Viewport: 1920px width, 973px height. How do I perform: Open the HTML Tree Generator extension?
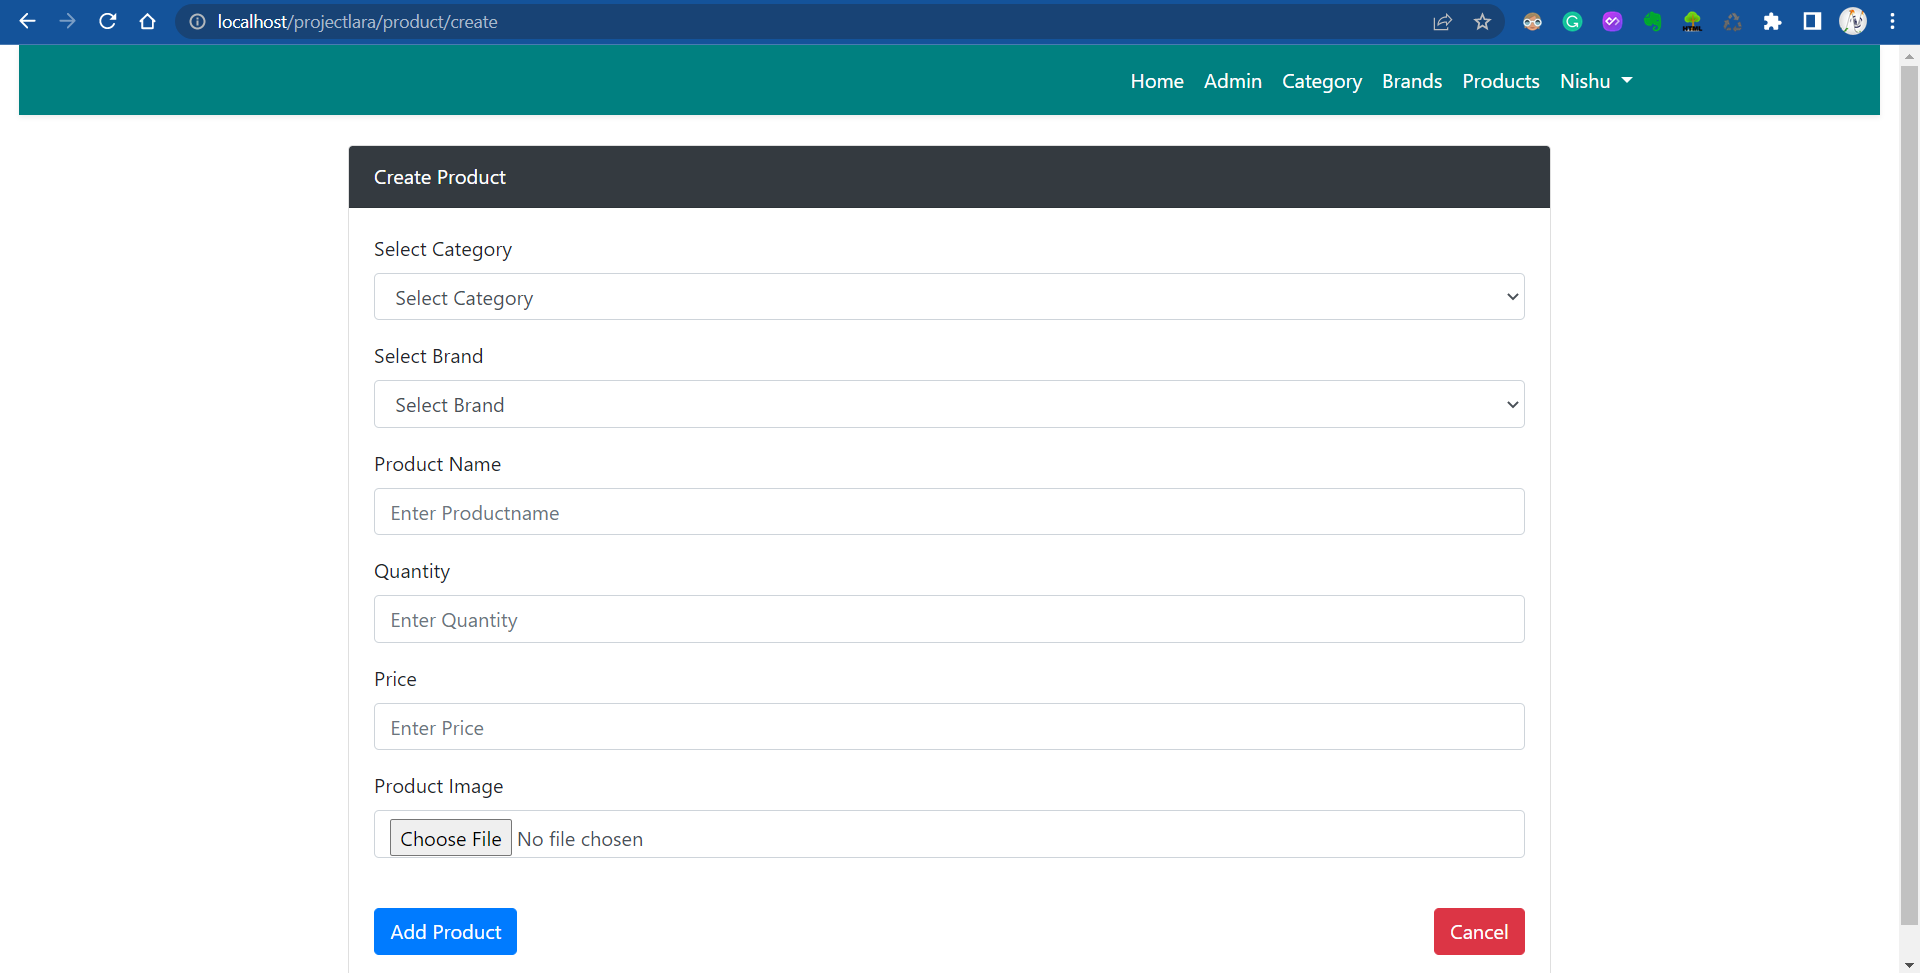coord(1693,21)
